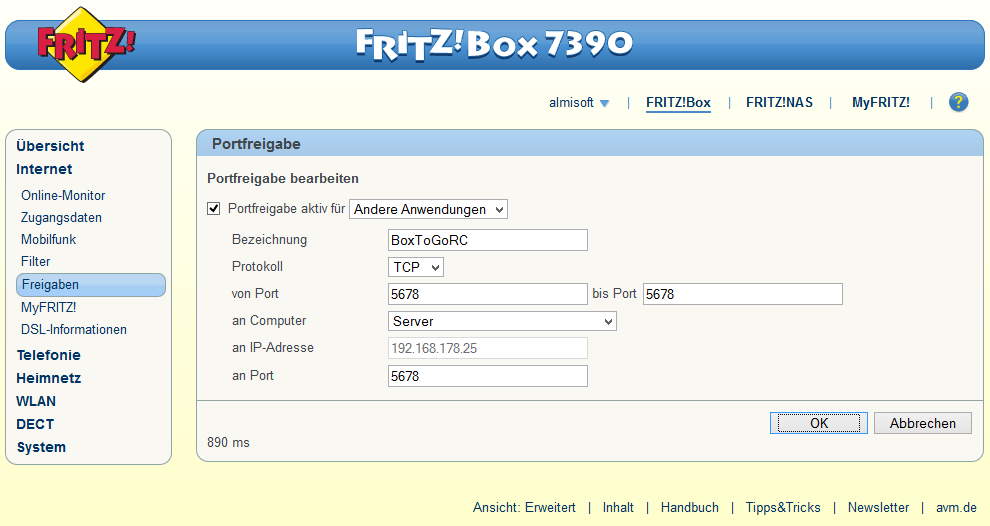Click the bis Port input field
The height and width of the screenshot is (526, 990).
coord(742,294)
